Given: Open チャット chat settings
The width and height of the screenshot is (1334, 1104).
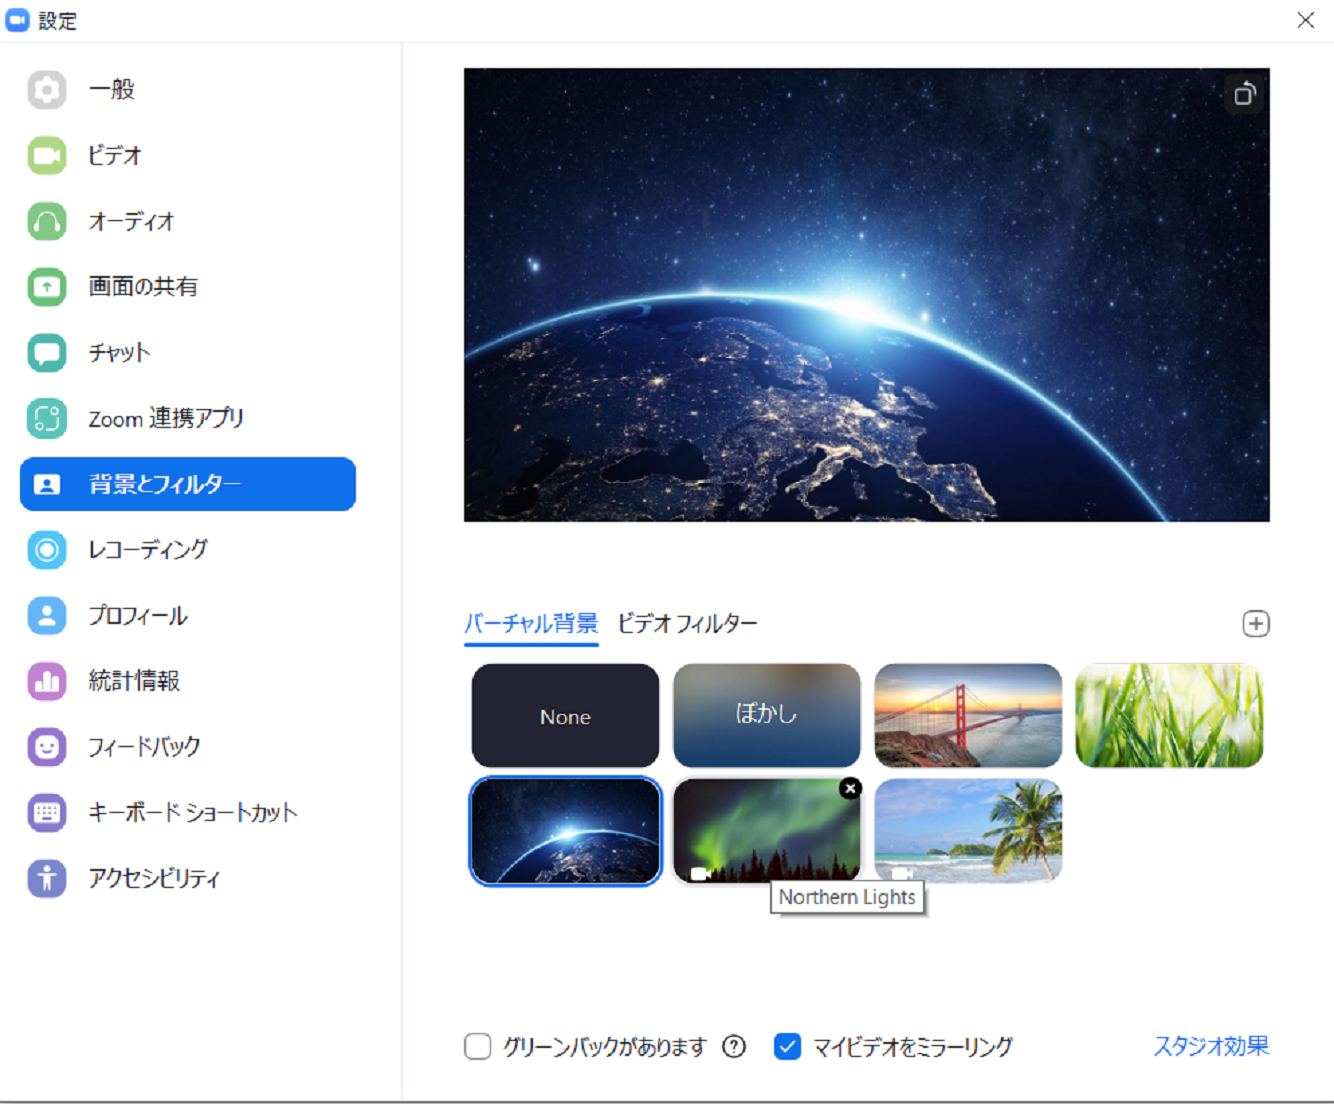Looking at the screenshot, I should coord(119,353).
